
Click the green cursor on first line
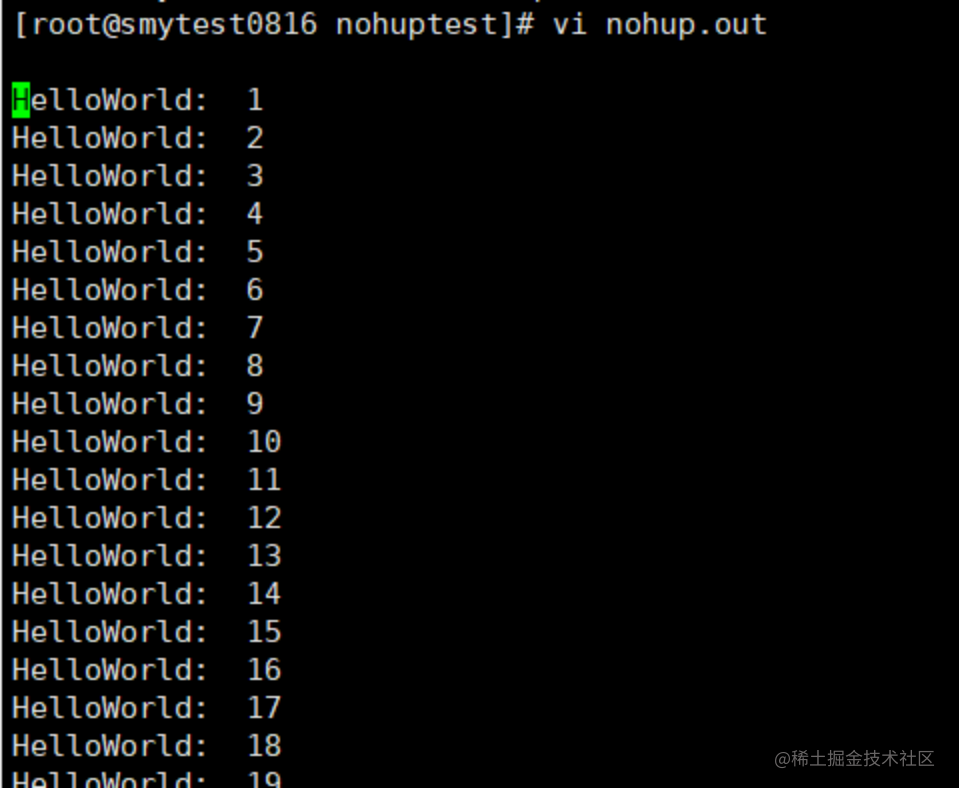point(21,100)
